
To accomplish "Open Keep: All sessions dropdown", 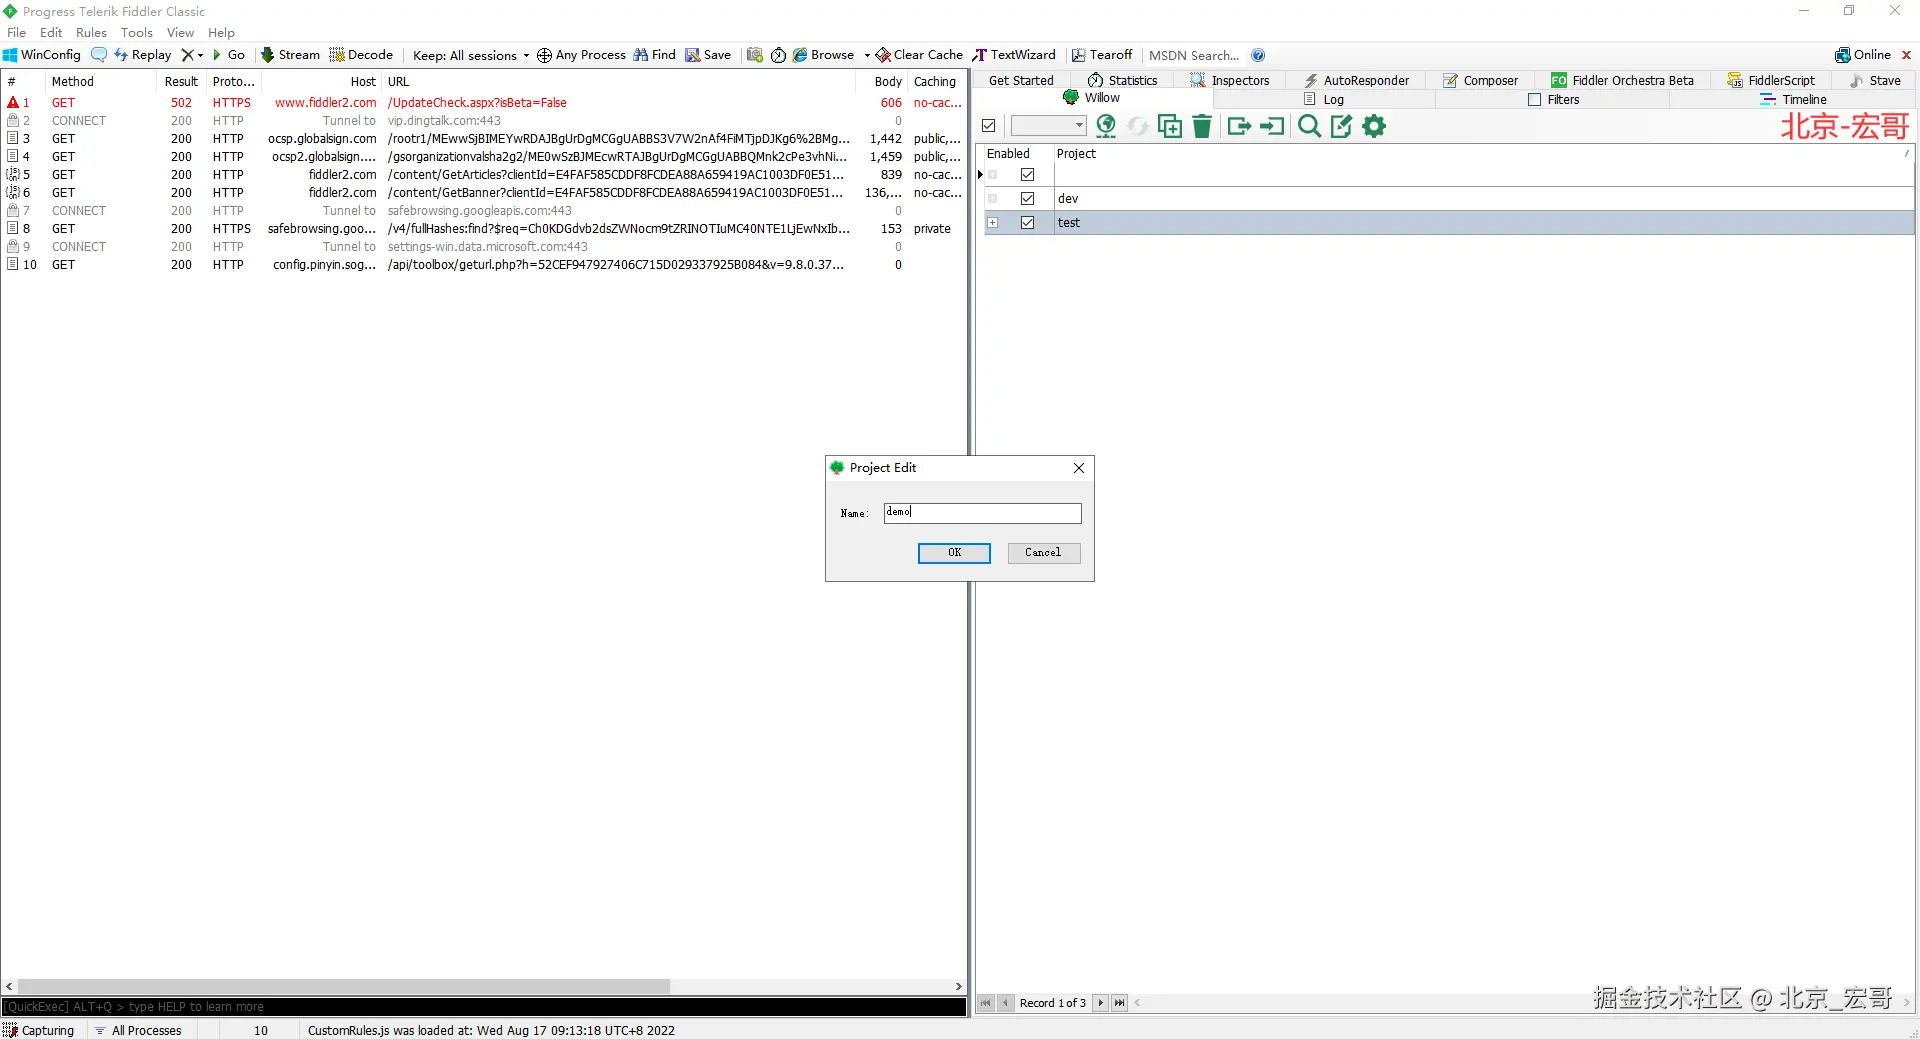I will 471,55.
